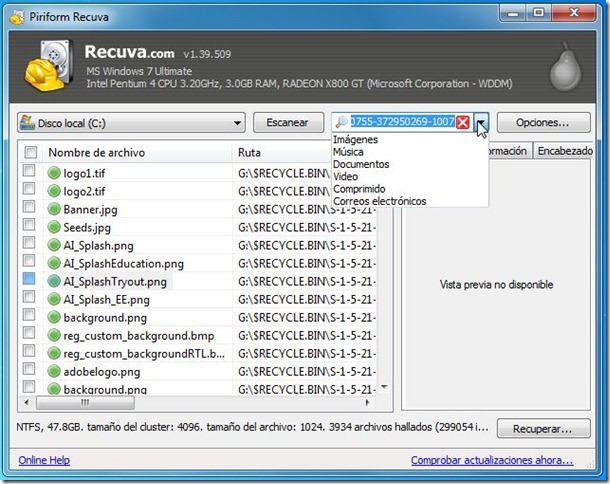The width and height of the screenshot is (610, 484).
Task: Toggle the checkbox for AI_SplashTryout.png
Action: (29, 279)
